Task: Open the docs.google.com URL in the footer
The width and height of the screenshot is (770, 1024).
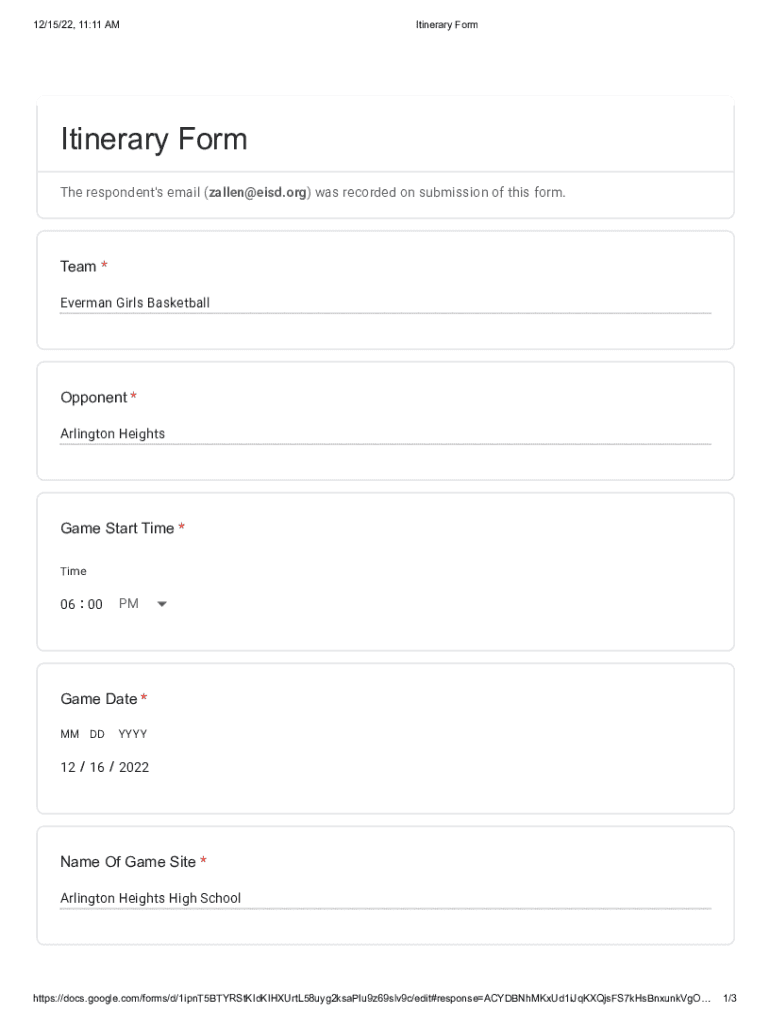Action: (372, 998)
